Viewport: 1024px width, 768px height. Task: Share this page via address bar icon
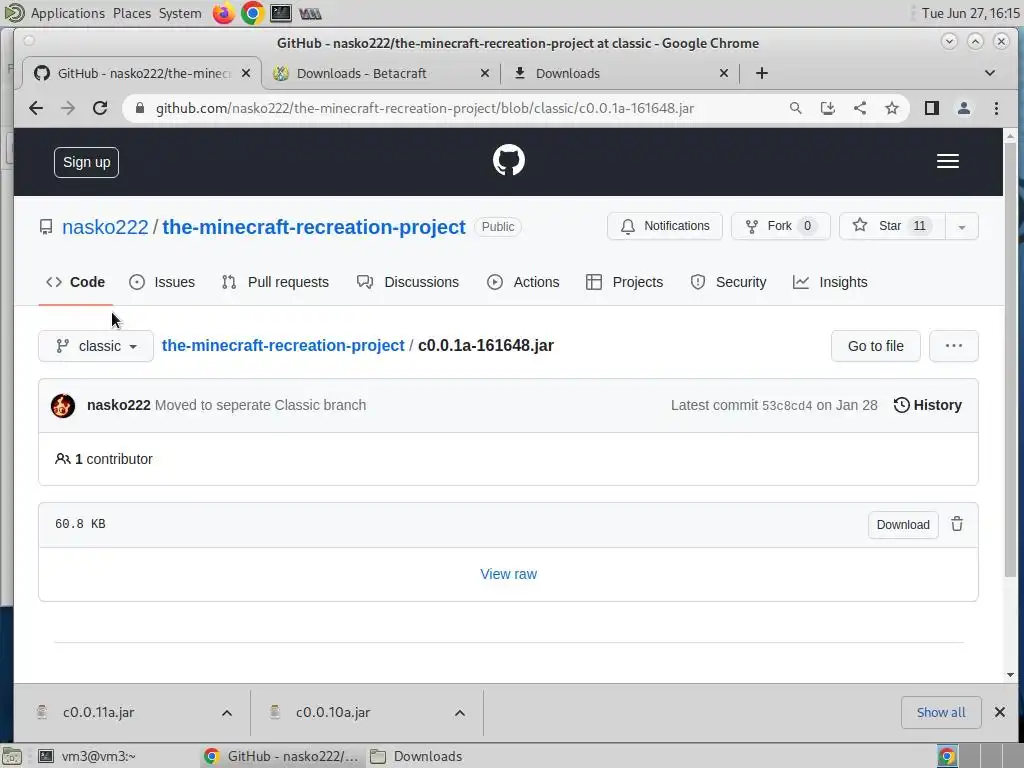click(860, 108)
